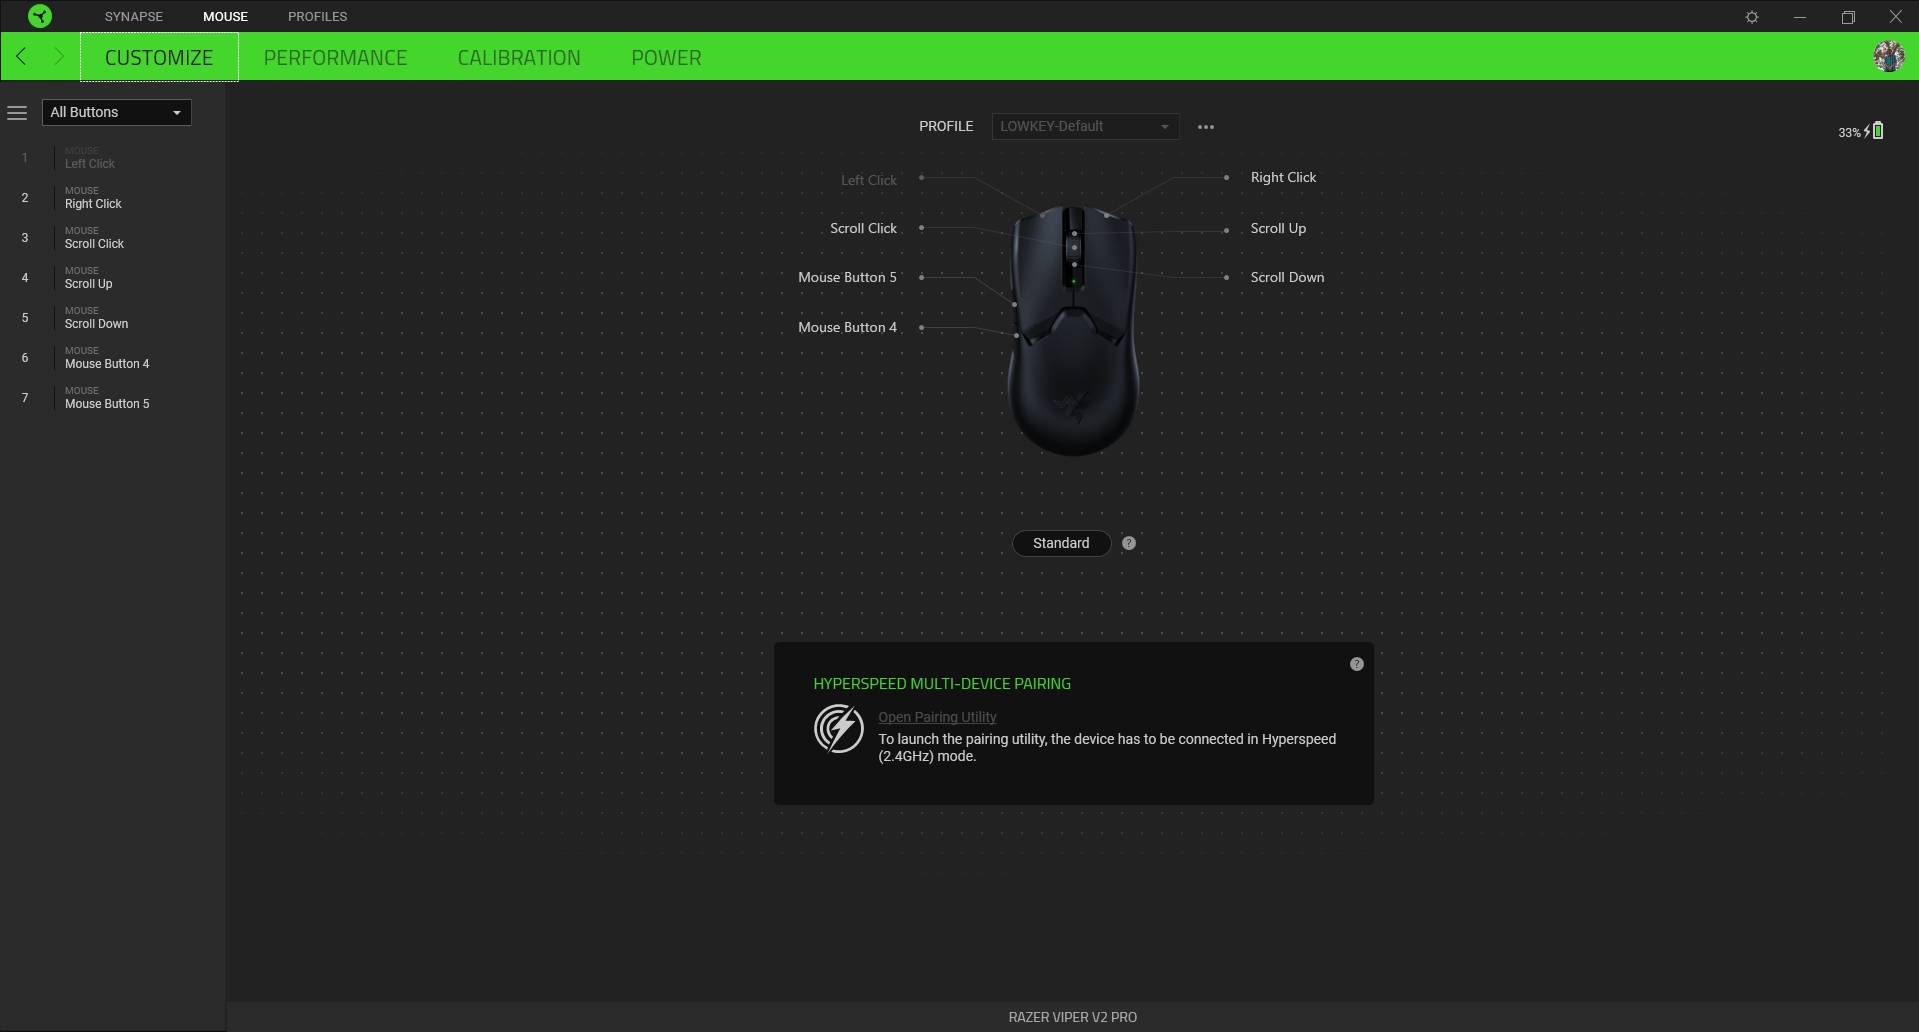Select row 6 Mouse Button 4 in sidebar
Screen dimensions: 1919x1032
112,358
